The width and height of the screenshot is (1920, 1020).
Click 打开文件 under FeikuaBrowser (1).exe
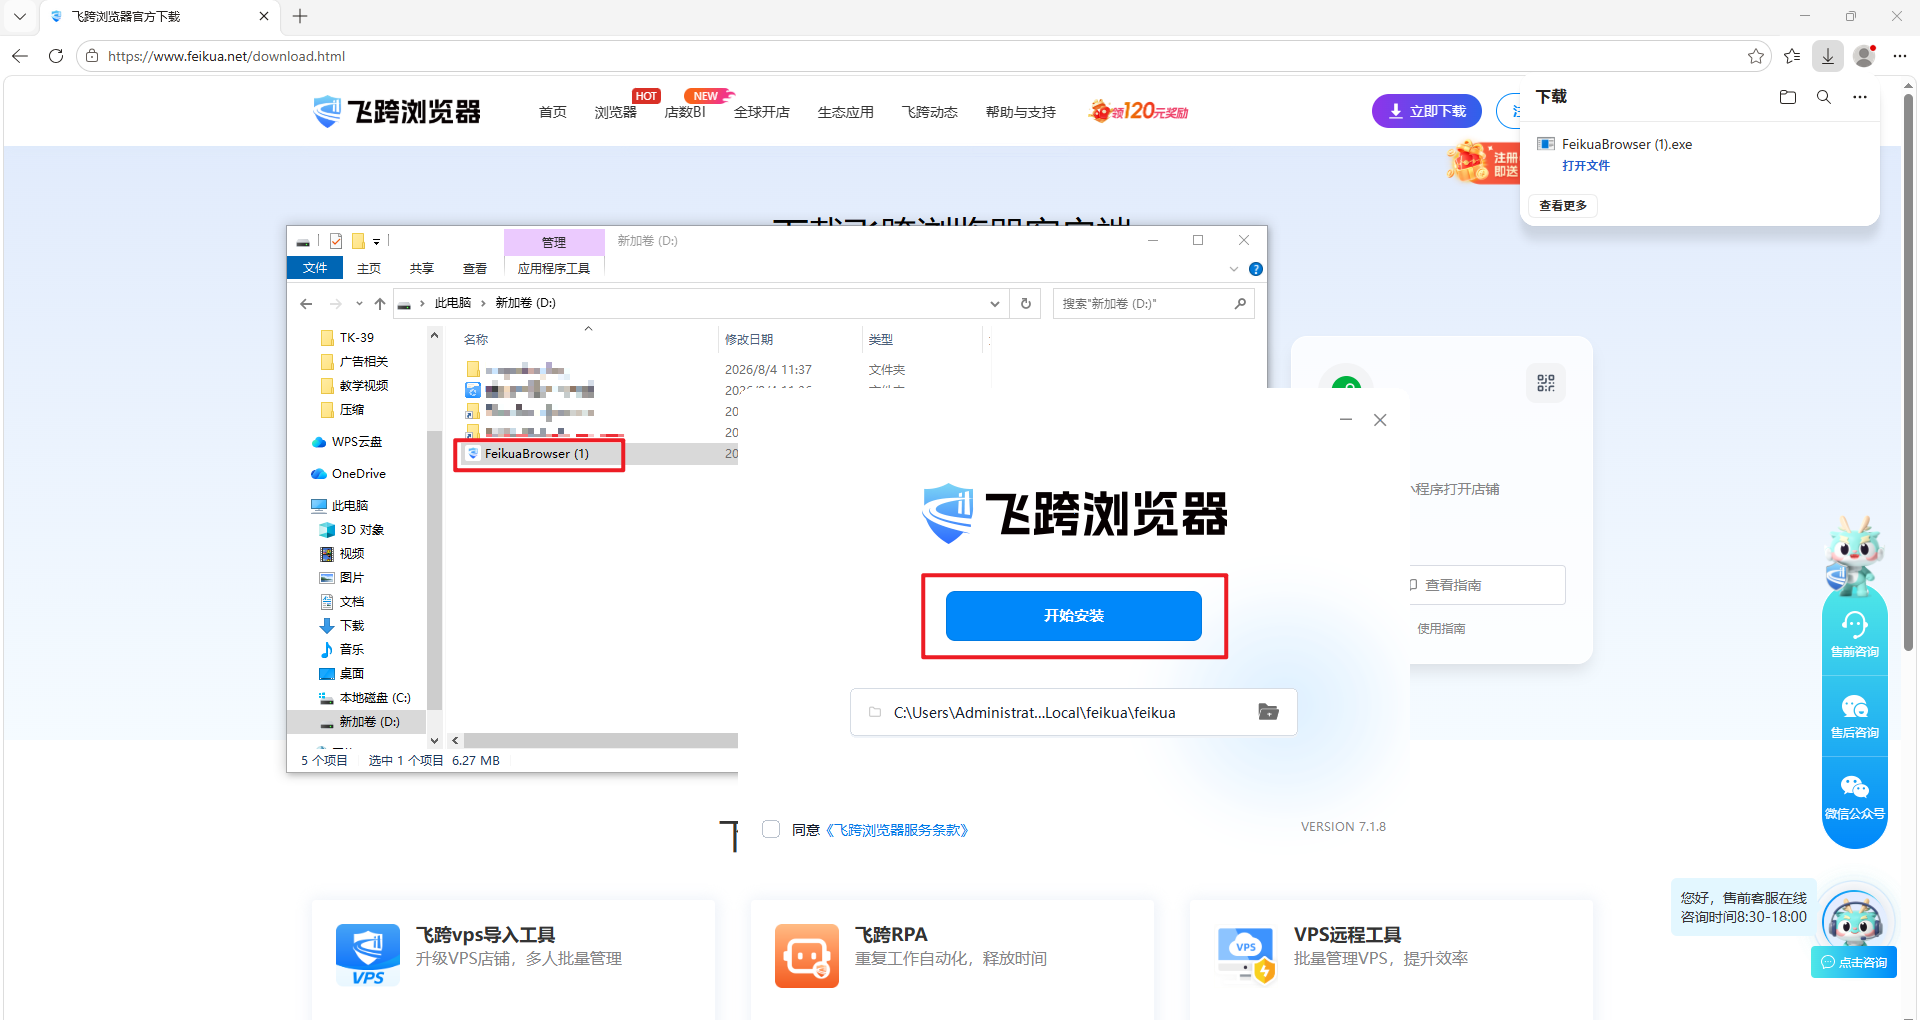(x=1586, y=166)
